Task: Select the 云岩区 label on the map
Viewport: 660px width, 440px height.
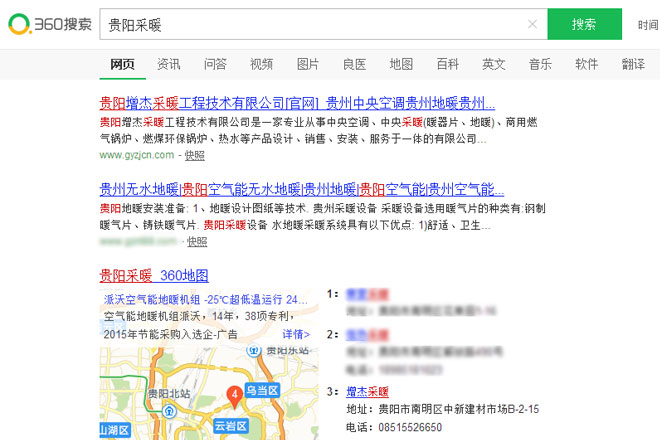Action: (x=231, y=426)
